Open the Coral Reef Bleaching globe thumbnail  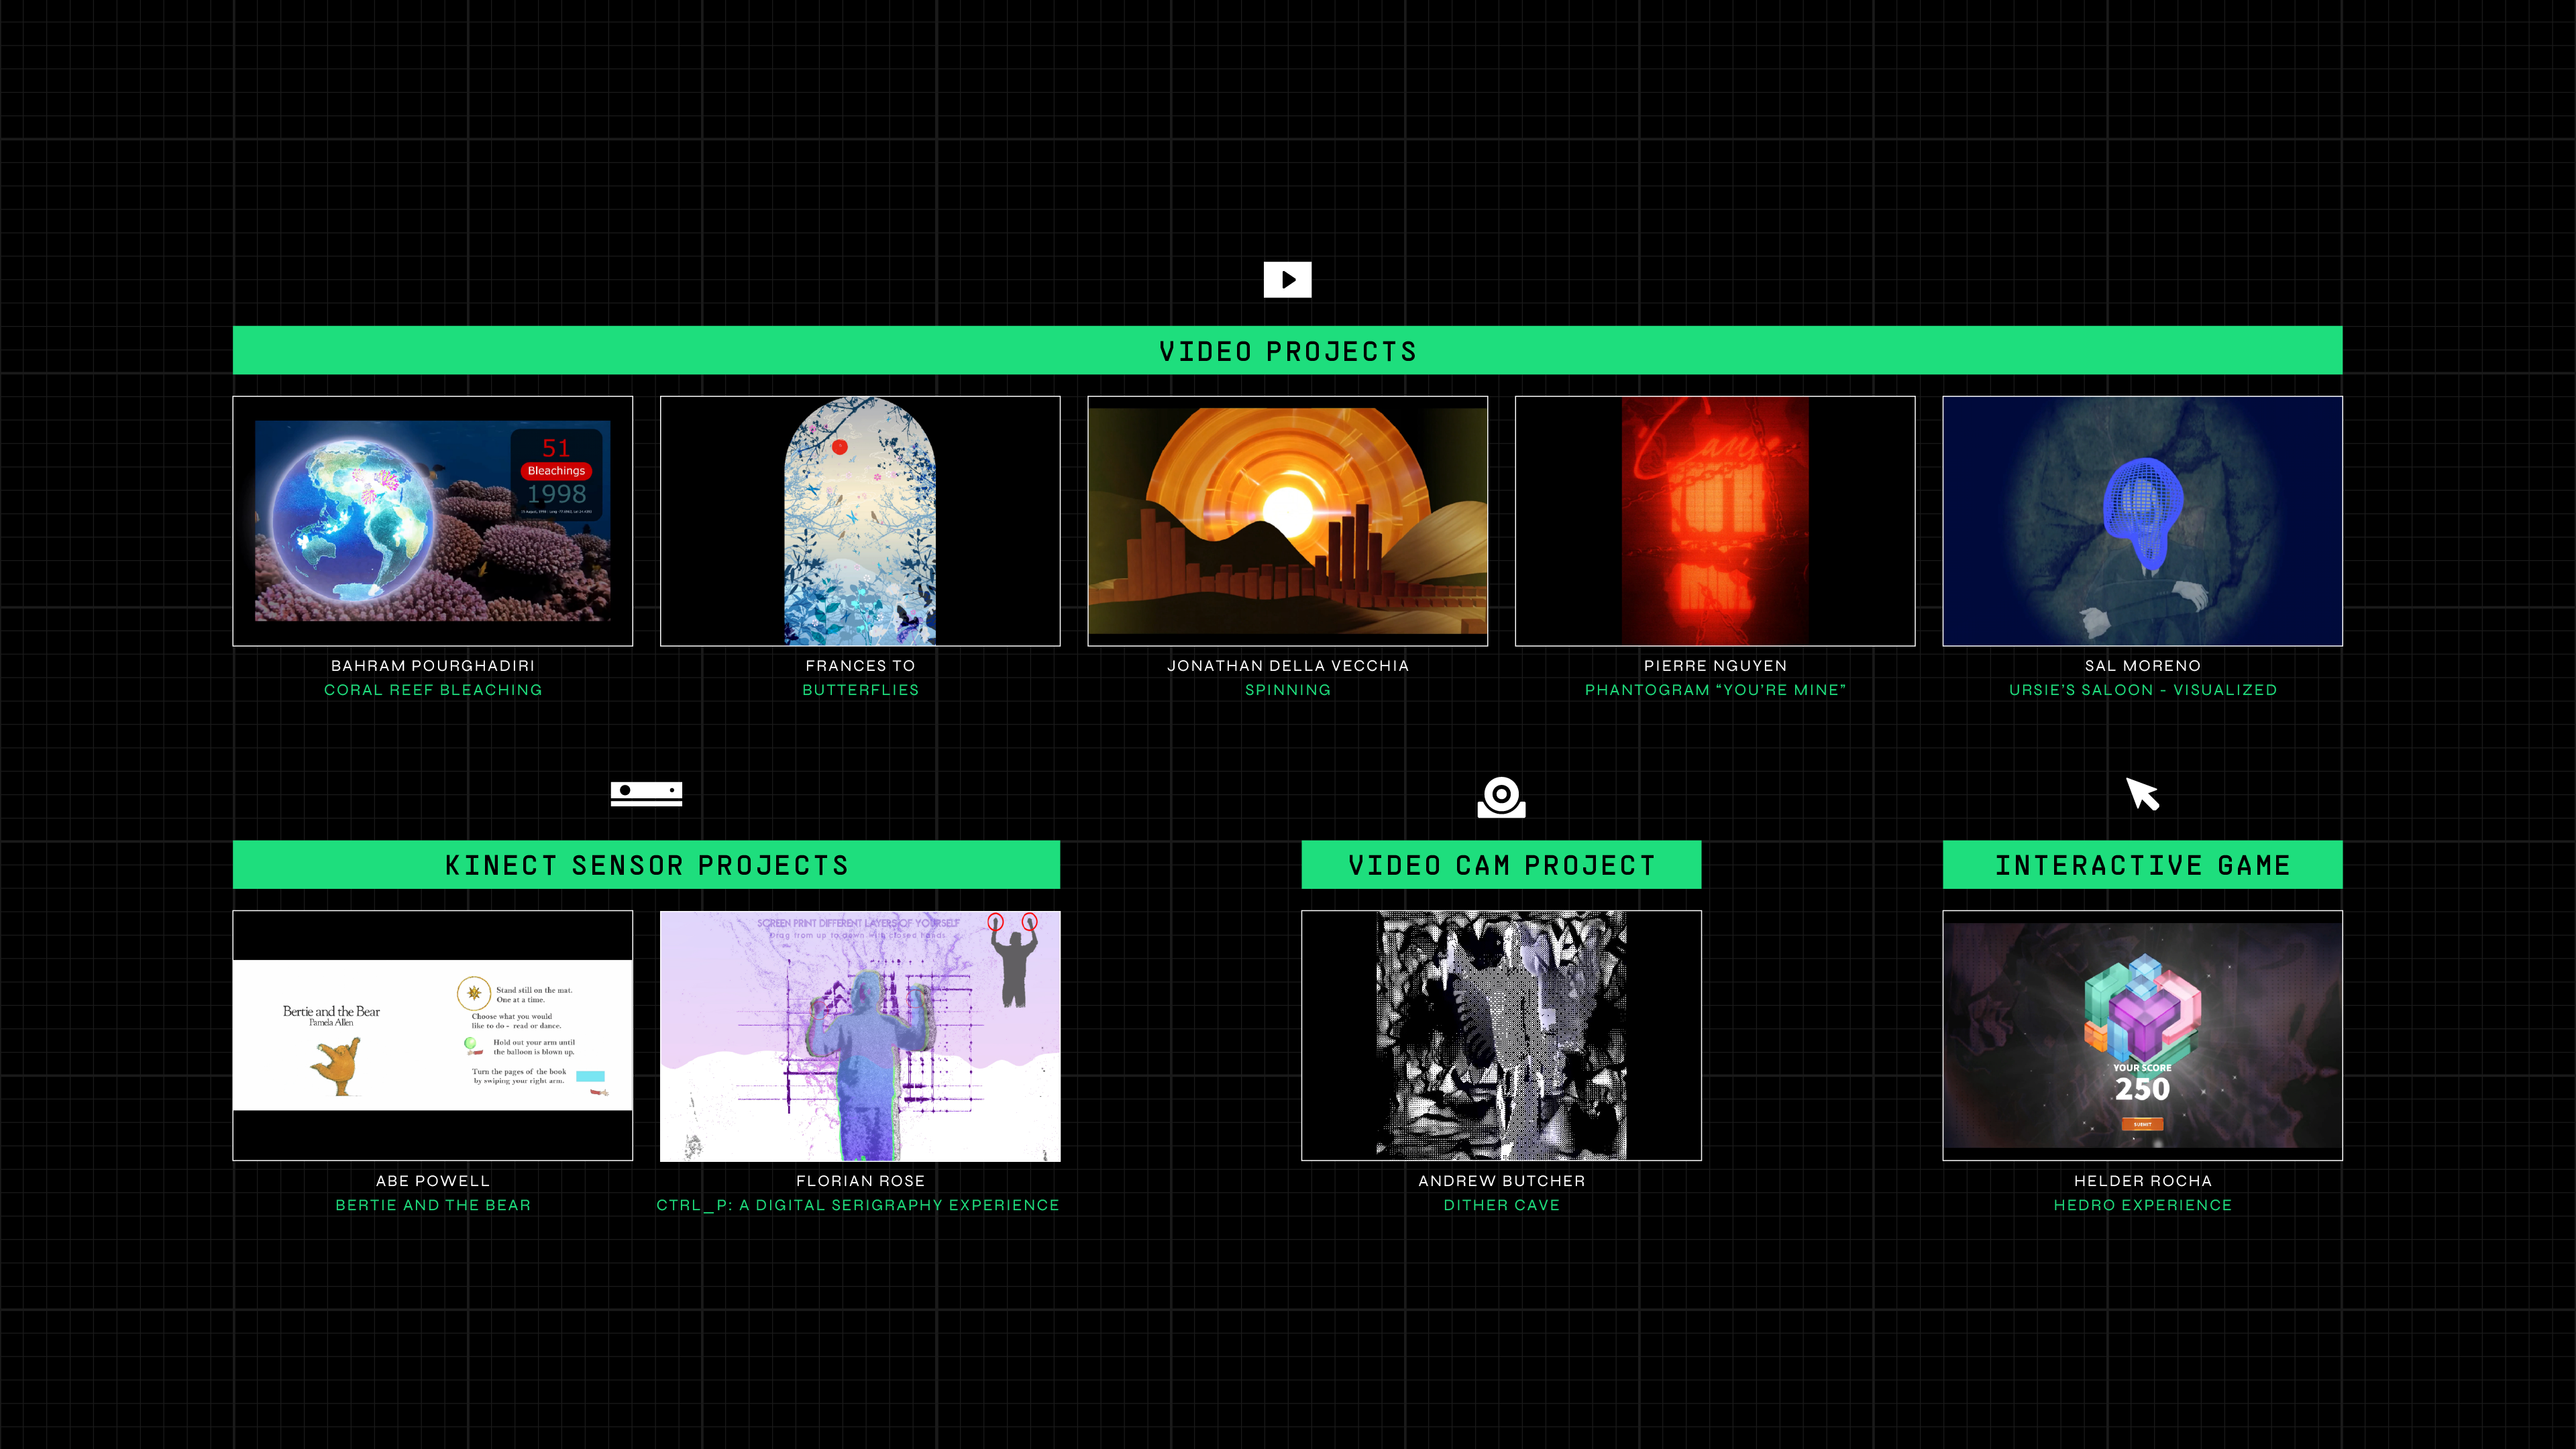tap(433, 521)
